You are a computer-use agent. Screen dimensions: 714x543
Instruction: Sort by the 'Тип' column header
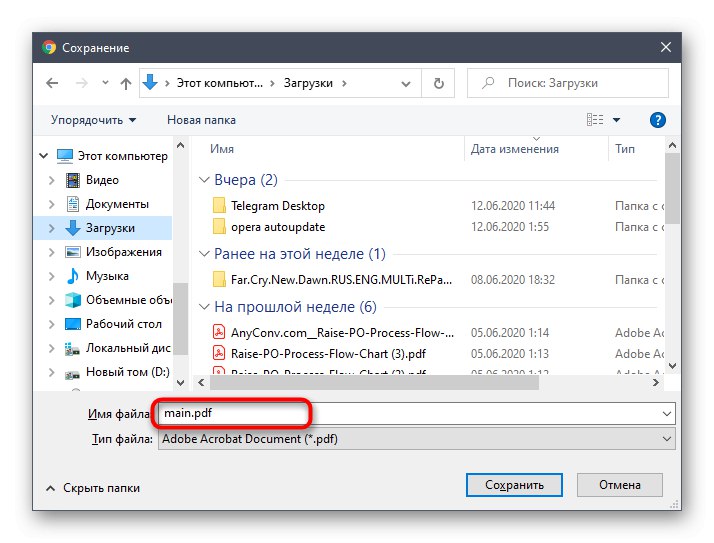click(625, 149)
